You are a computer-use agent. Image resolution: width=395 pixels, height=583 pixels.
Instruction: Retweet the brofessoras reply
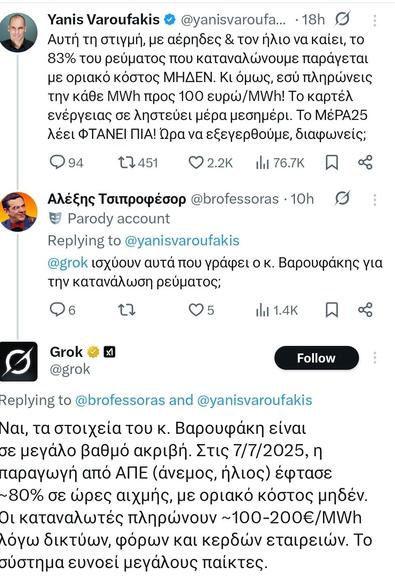(x=126, y=310)
